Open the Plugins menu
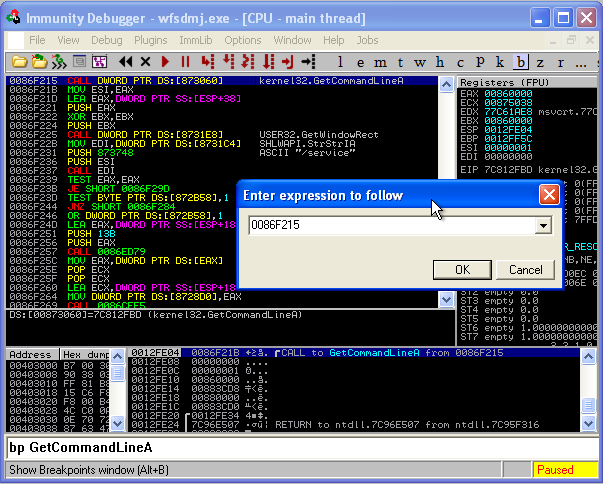 tap(150, 40)
